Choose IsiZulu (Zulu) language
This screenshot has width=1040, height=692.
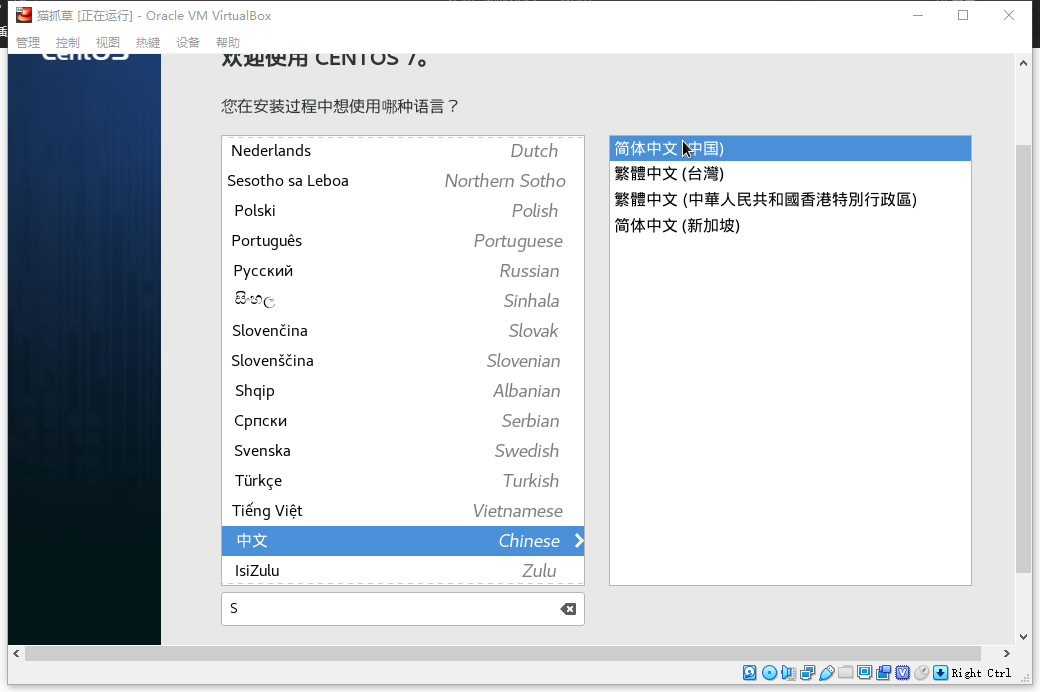coord(403,571)
